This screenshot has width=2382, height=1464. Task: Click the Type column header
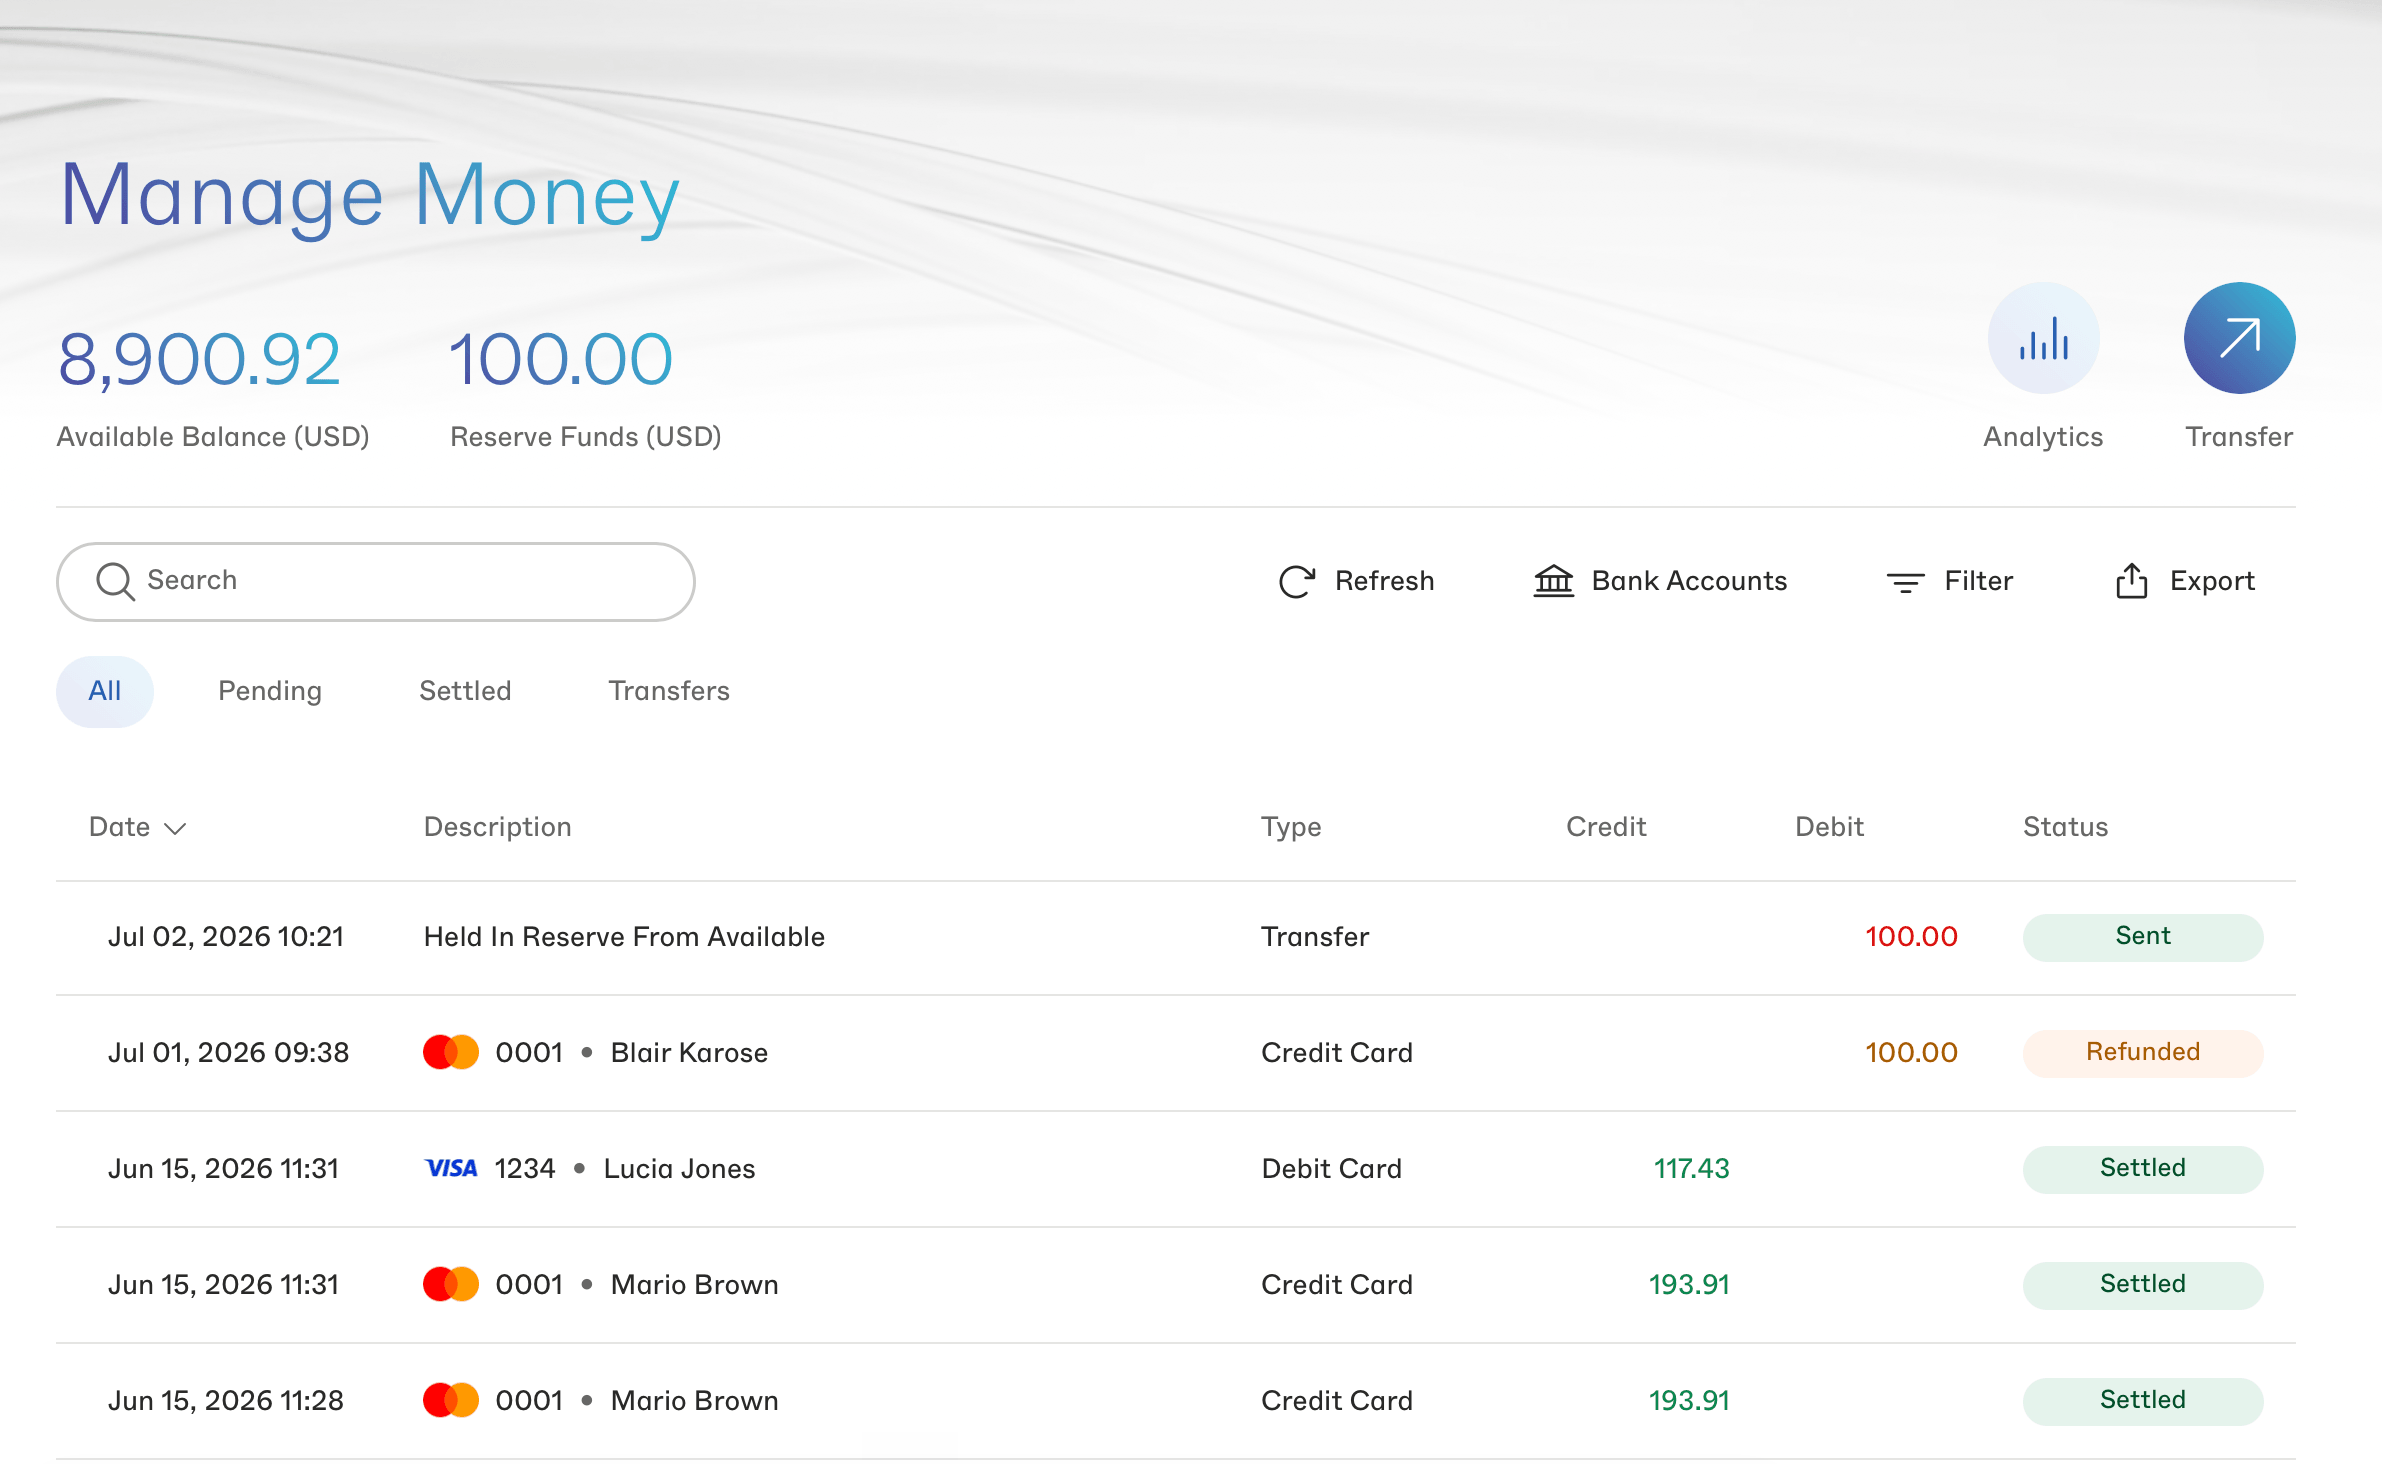[x=1291, y=827]
